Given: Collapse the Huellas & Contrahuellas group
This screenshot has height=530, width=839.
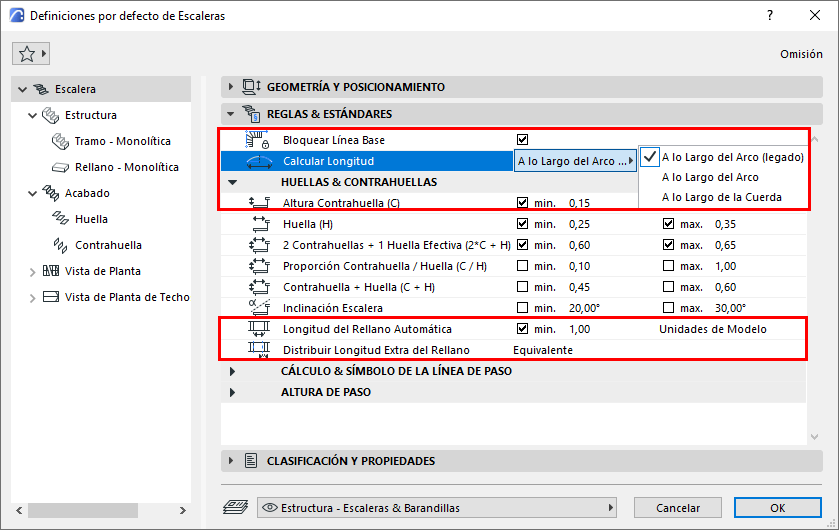Looking at the screenshot, I should 232,182.
